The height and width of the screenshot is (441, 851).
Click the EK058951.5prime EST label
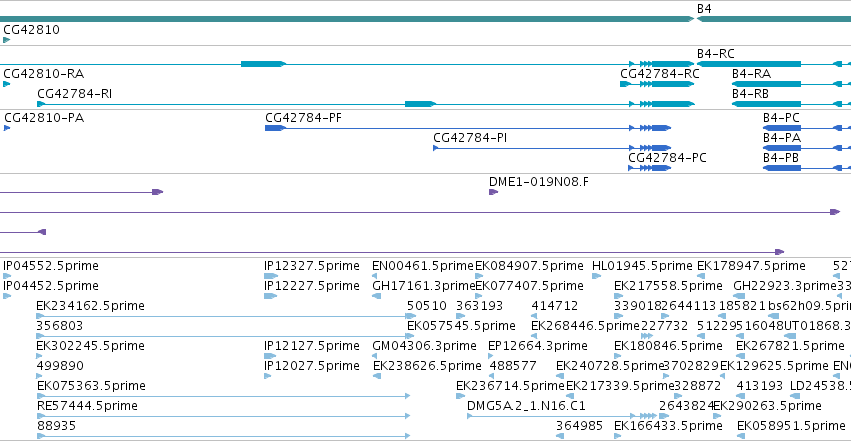click(791, 426)
